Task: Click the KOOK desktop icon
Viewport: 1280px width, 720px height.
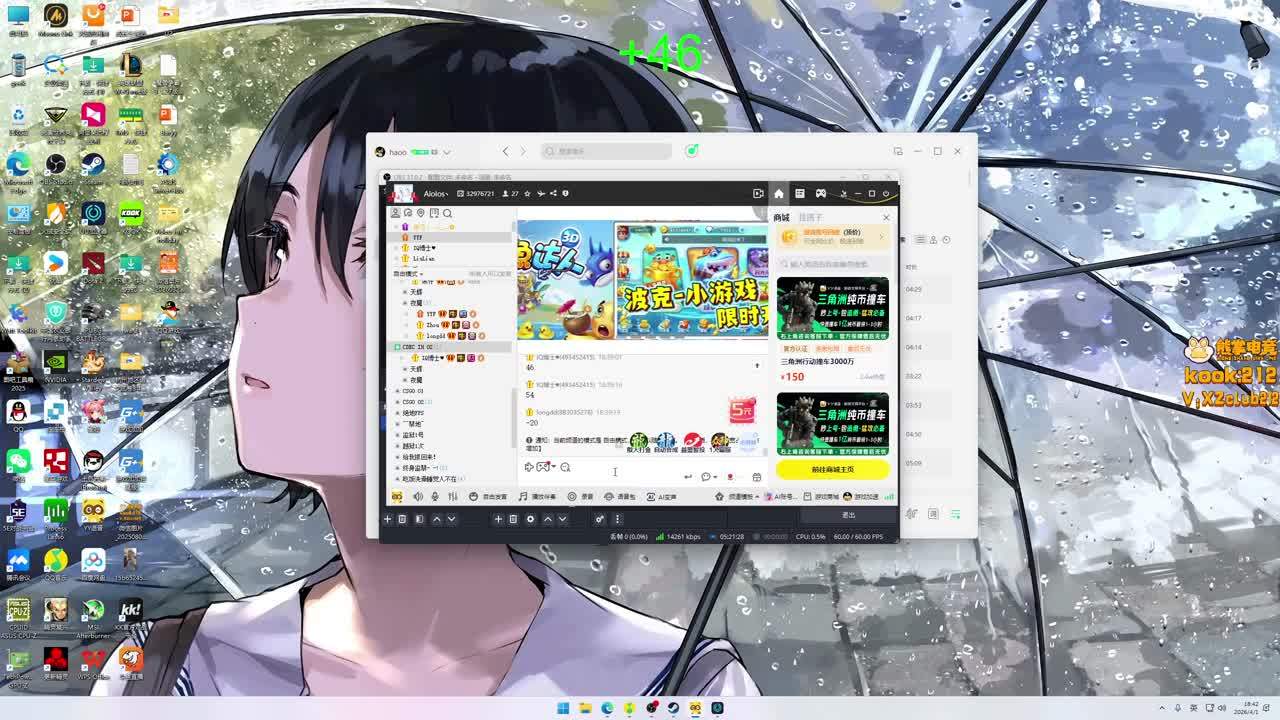Action: pos(131,215)
